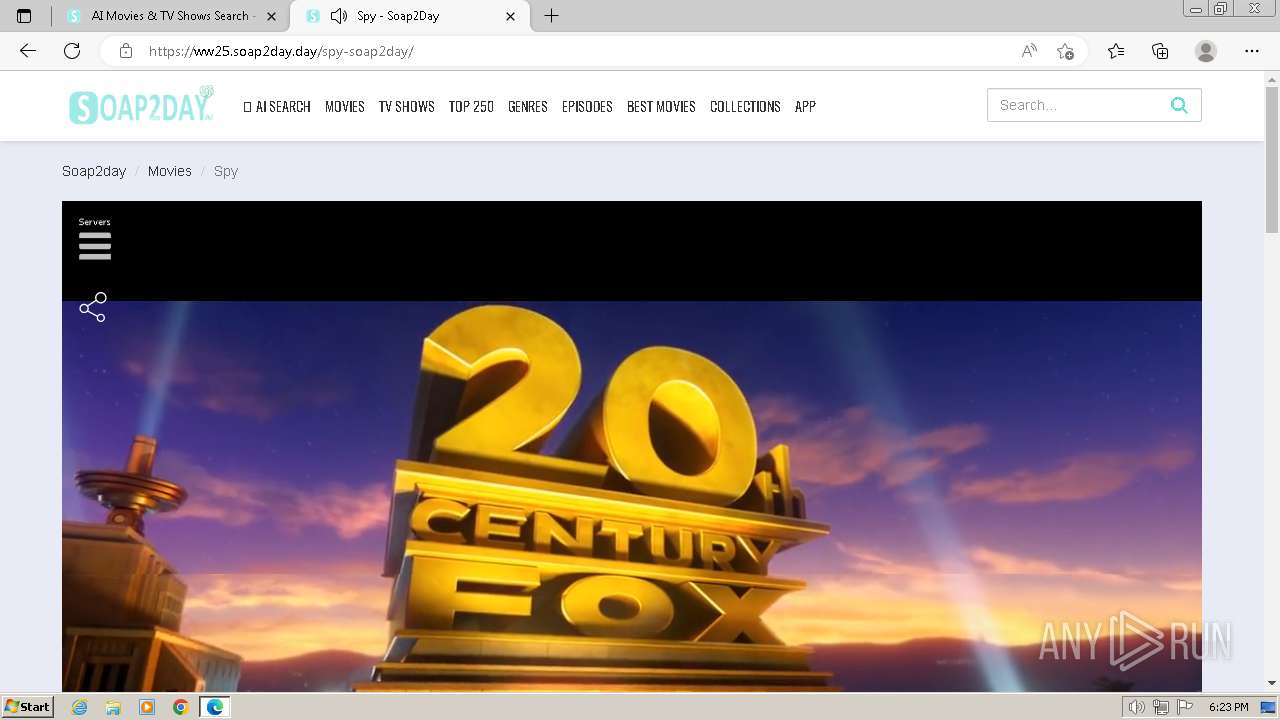The height and width of the screenshot is (720, 1280).
Task: Open the Servers hamburger menu in player
Action: pyautogui.click(x=95, y=246)
